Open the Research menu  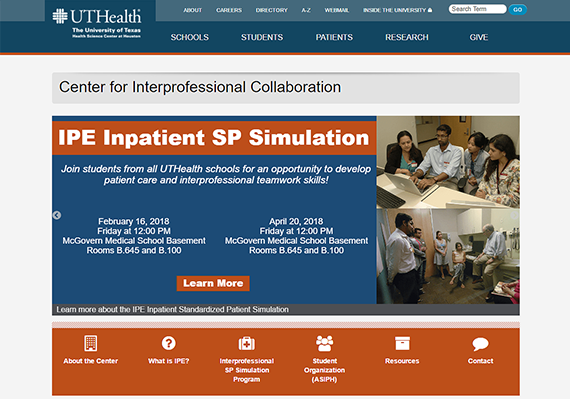coord(407,37)
